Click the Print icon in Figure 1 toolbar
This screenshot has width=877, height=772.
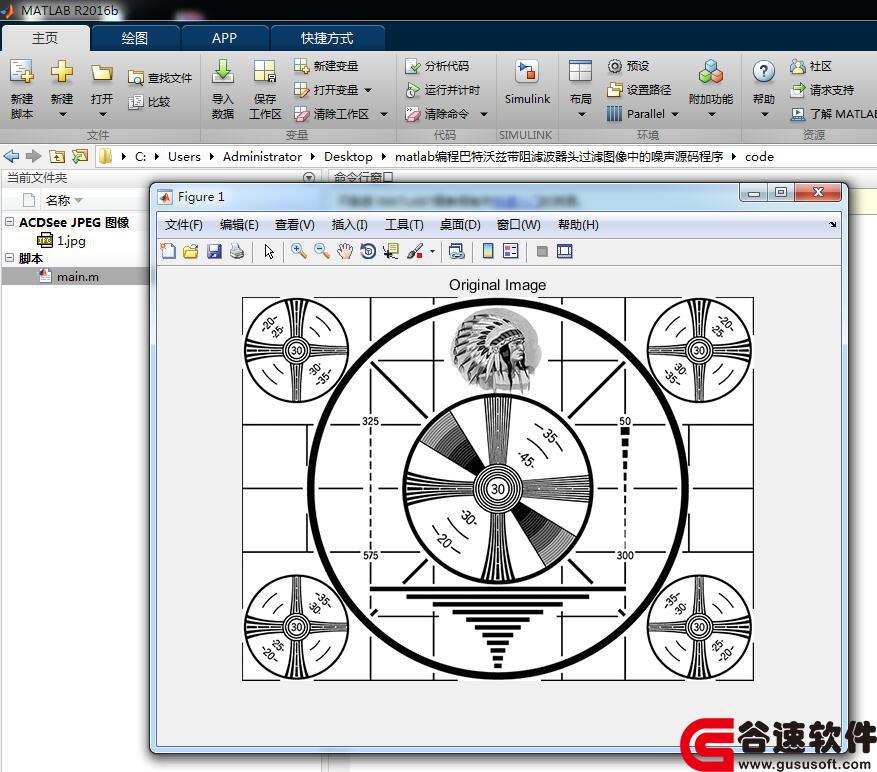click(x=237, y=251)
